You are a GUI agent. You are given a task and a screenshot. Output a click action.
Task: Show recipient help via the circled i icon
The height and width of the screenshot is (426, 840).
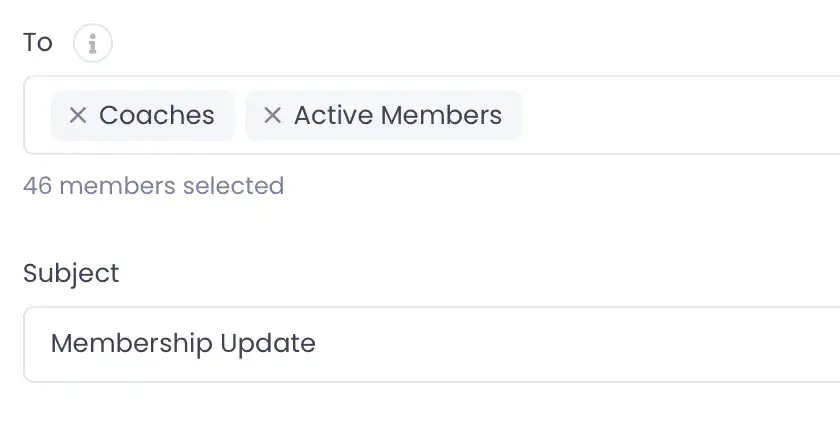click(93, 44)
